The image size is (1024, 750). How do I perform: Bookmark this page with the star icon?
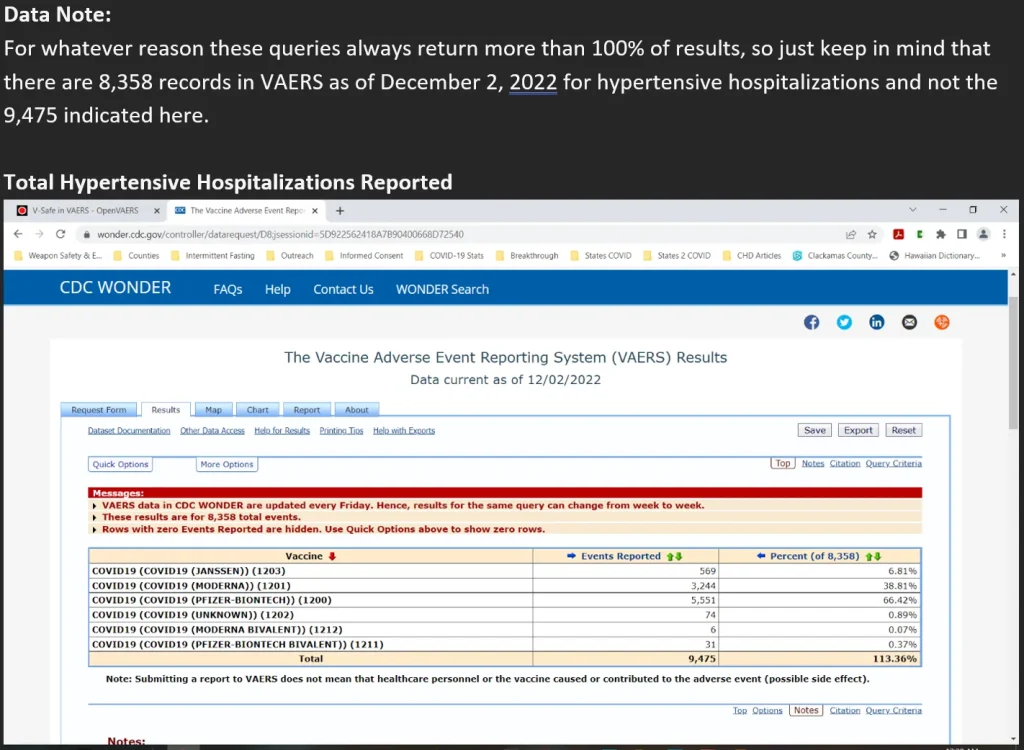(x=872, y=234)
